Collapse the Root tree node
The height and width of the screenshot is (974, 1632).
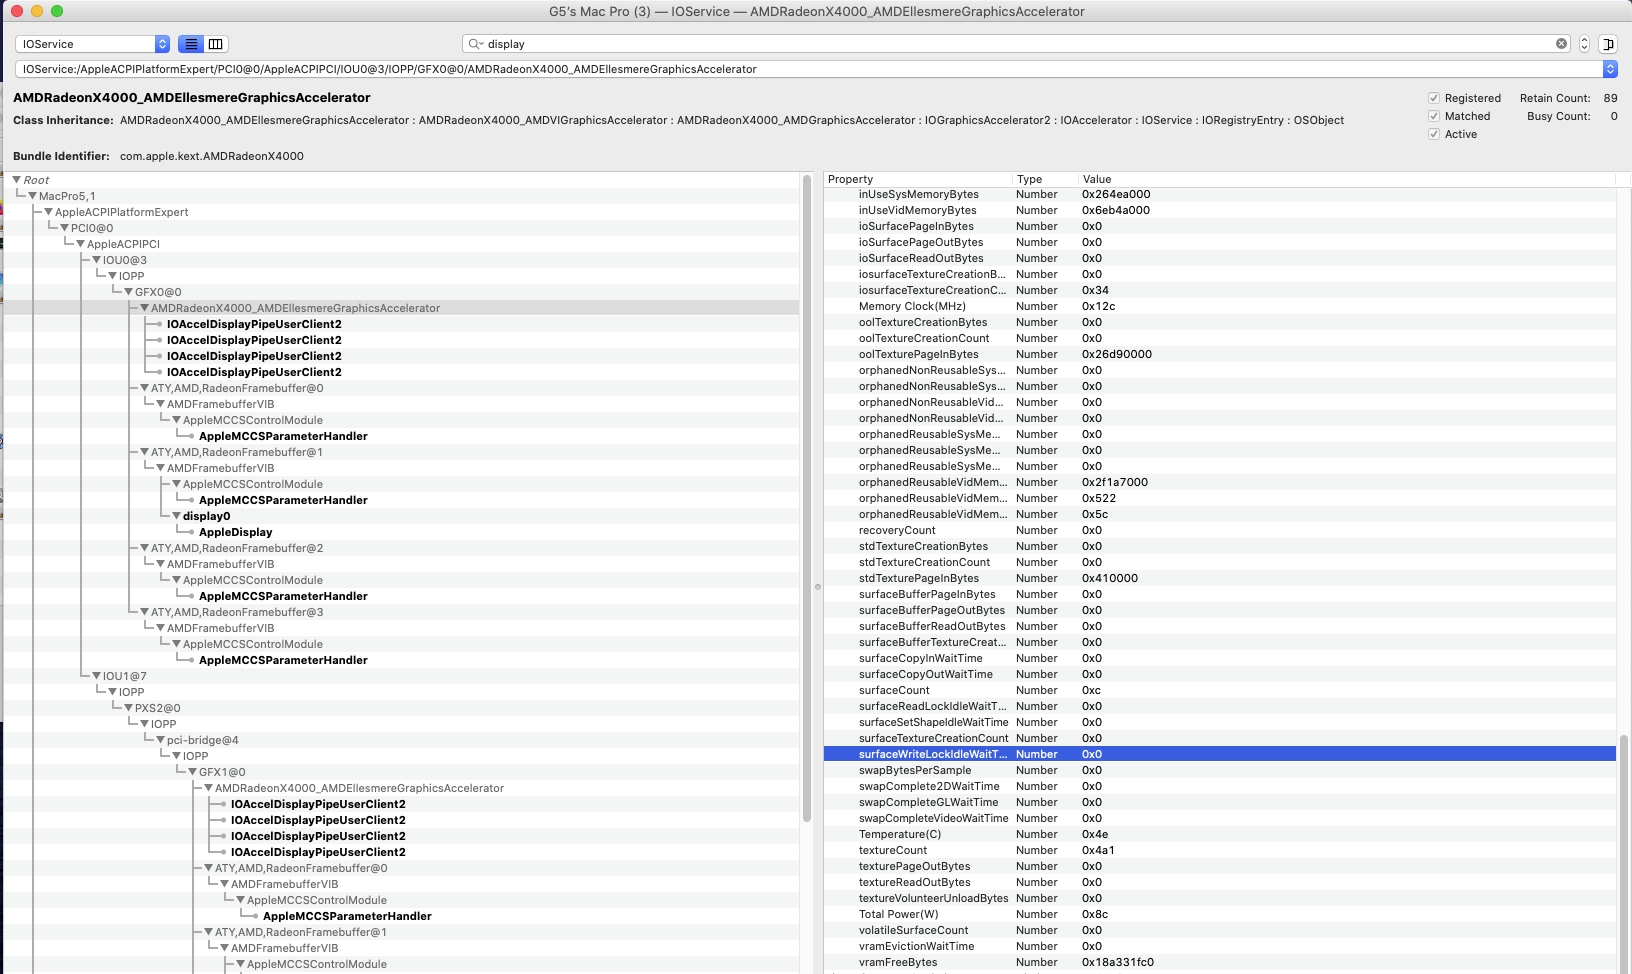click(x=16, y=180)
